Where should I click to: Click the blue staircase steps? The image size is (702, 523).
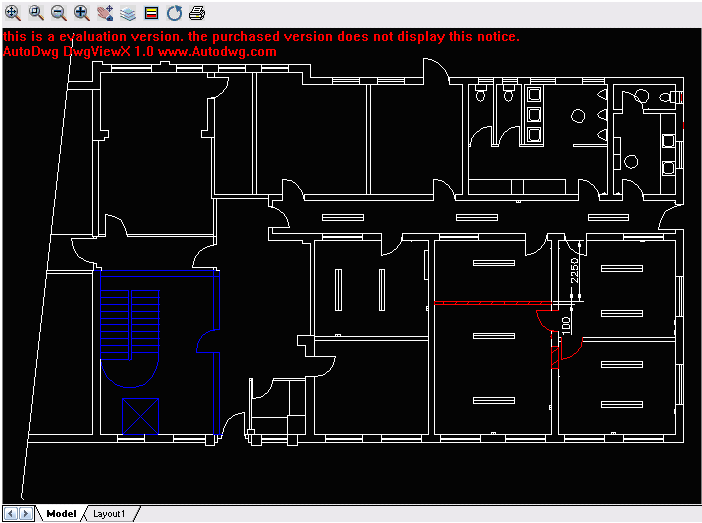[x=130, y=325]
